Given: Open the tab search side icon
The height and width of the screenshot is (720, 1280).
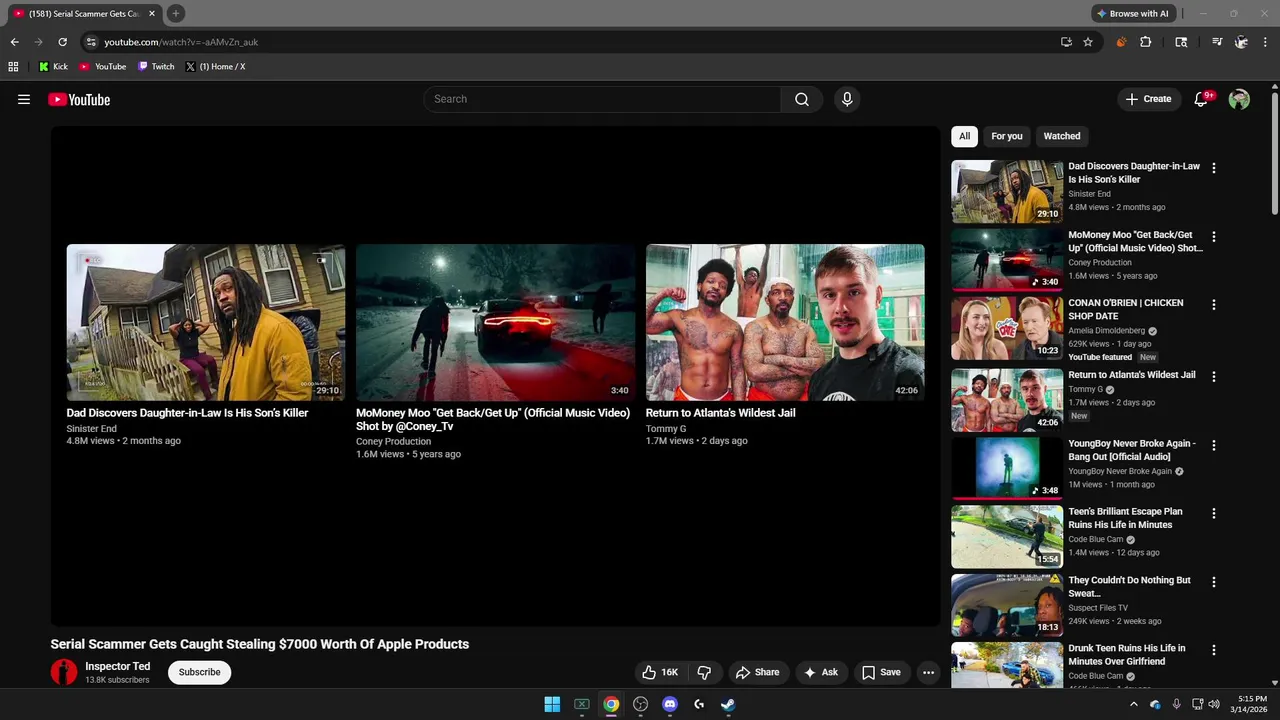Looking at the screenshot, I should tap(1181, 42).
